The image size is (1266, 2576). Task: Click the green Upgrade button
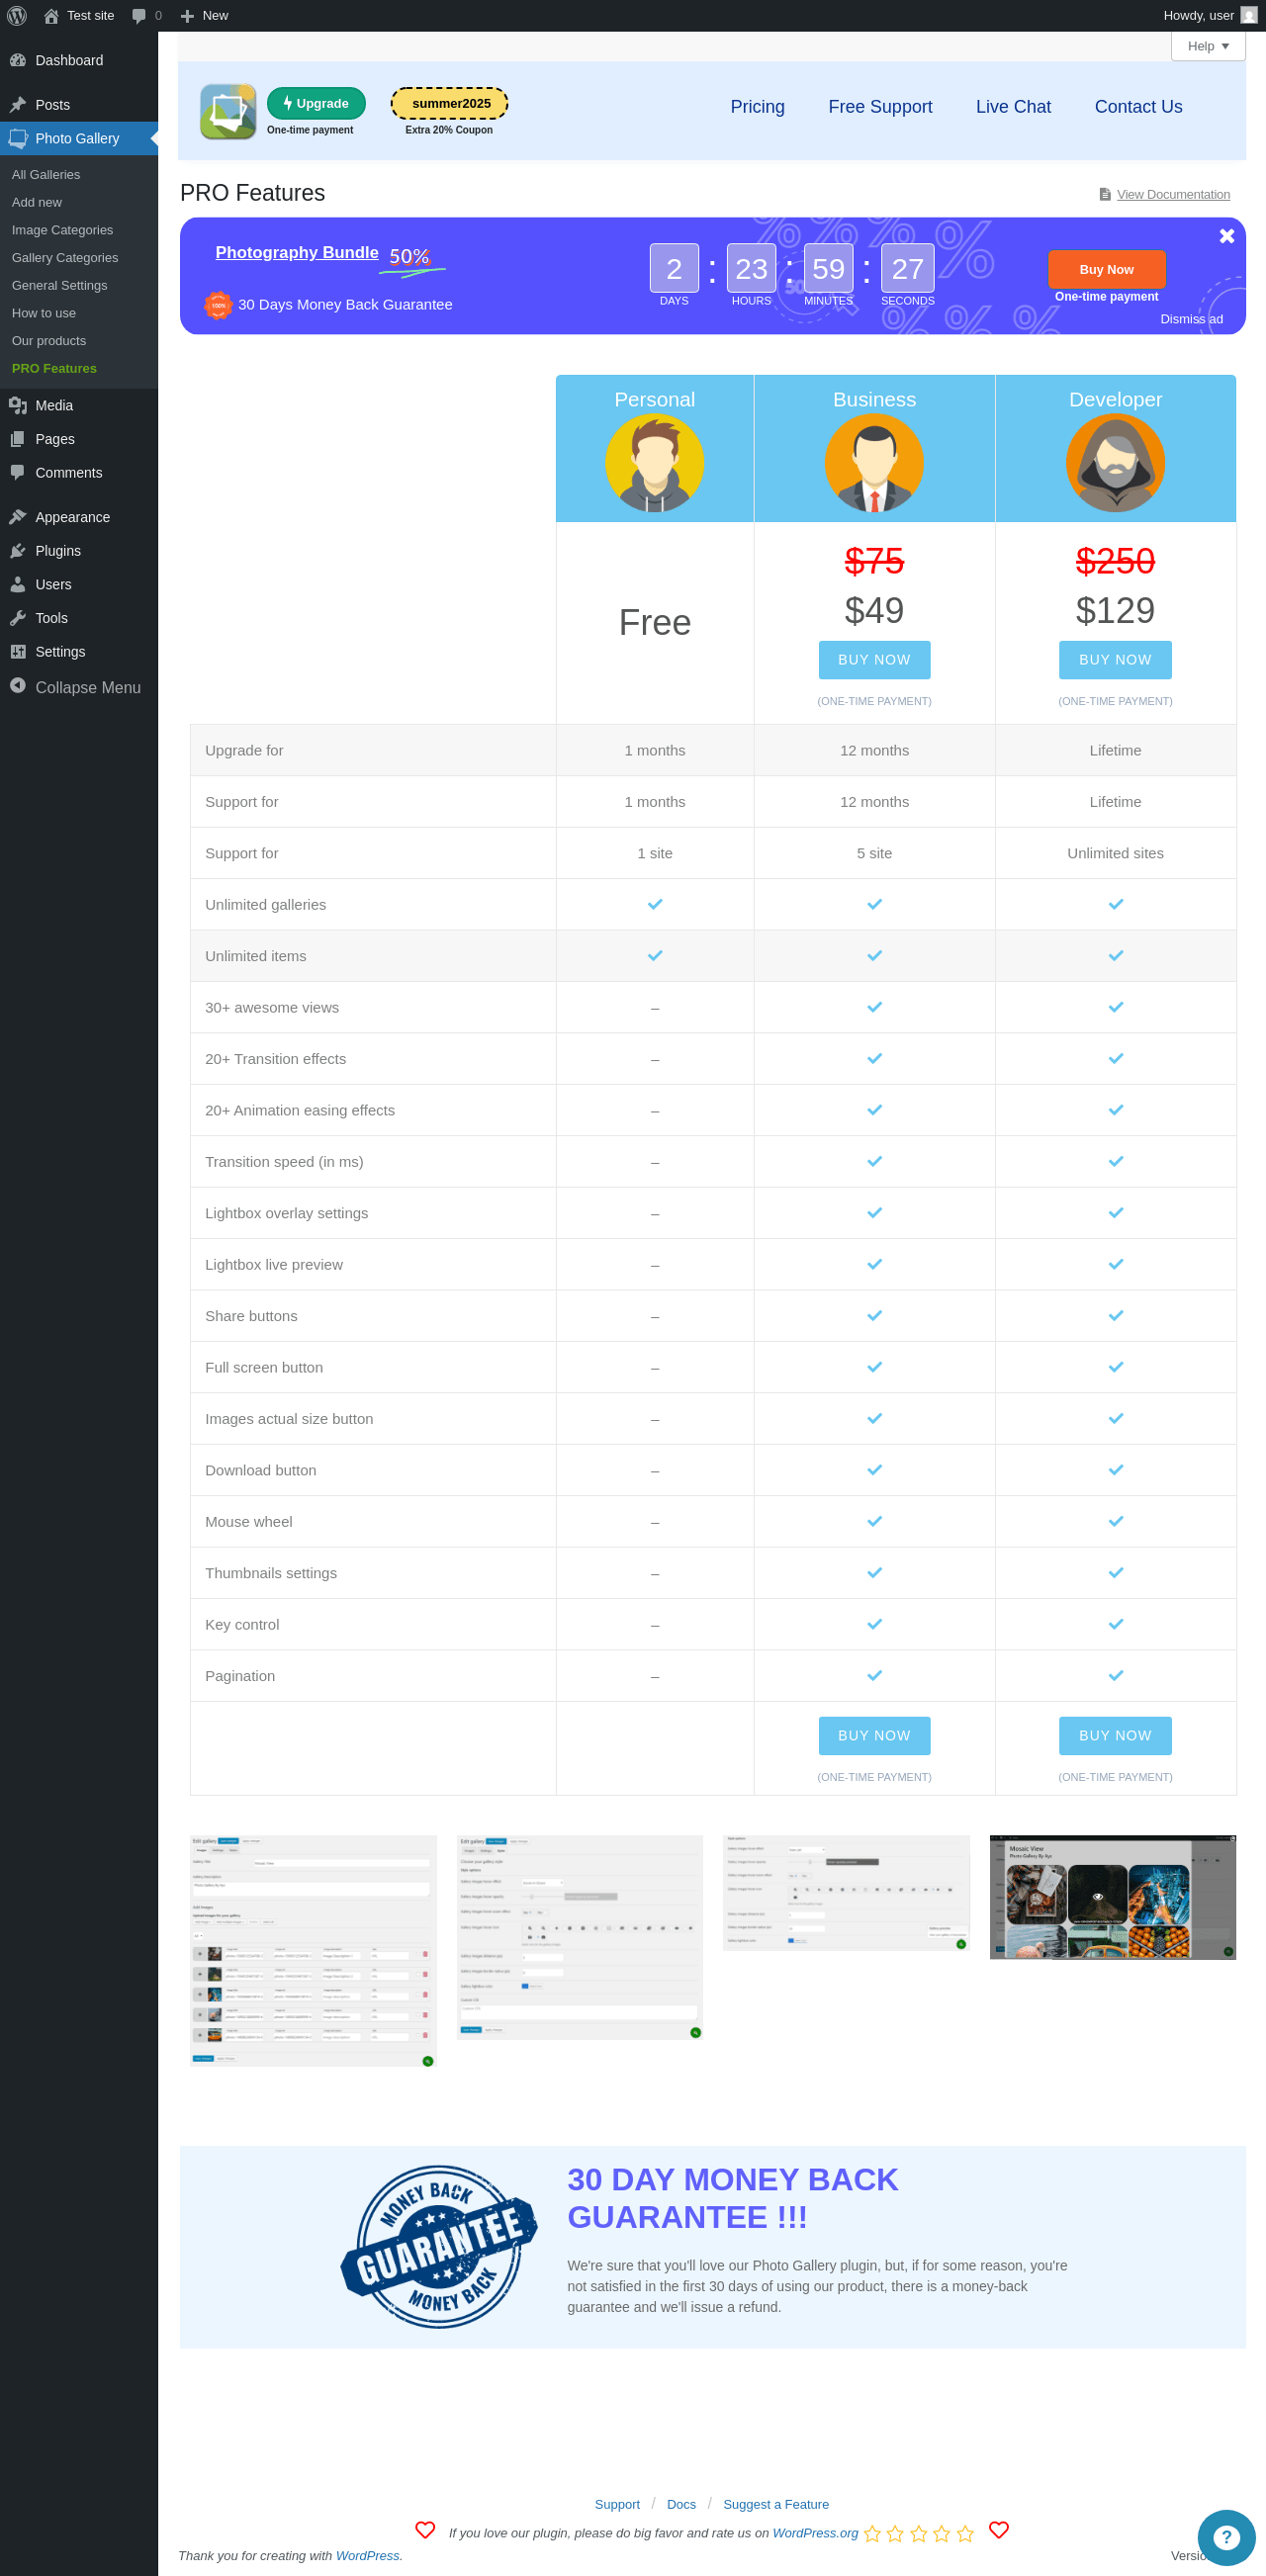pyautogui.click(x=316, y=103)
